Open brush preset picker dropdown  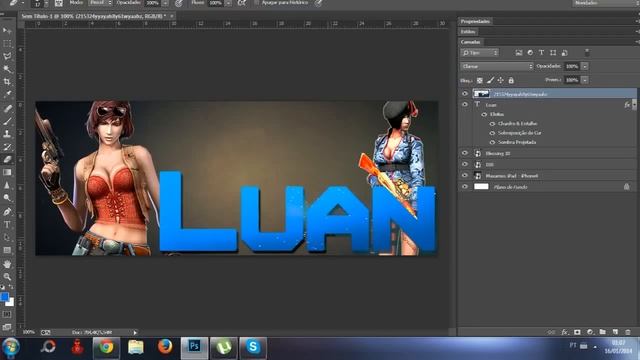pyautogui.click(x=46, y=3)
